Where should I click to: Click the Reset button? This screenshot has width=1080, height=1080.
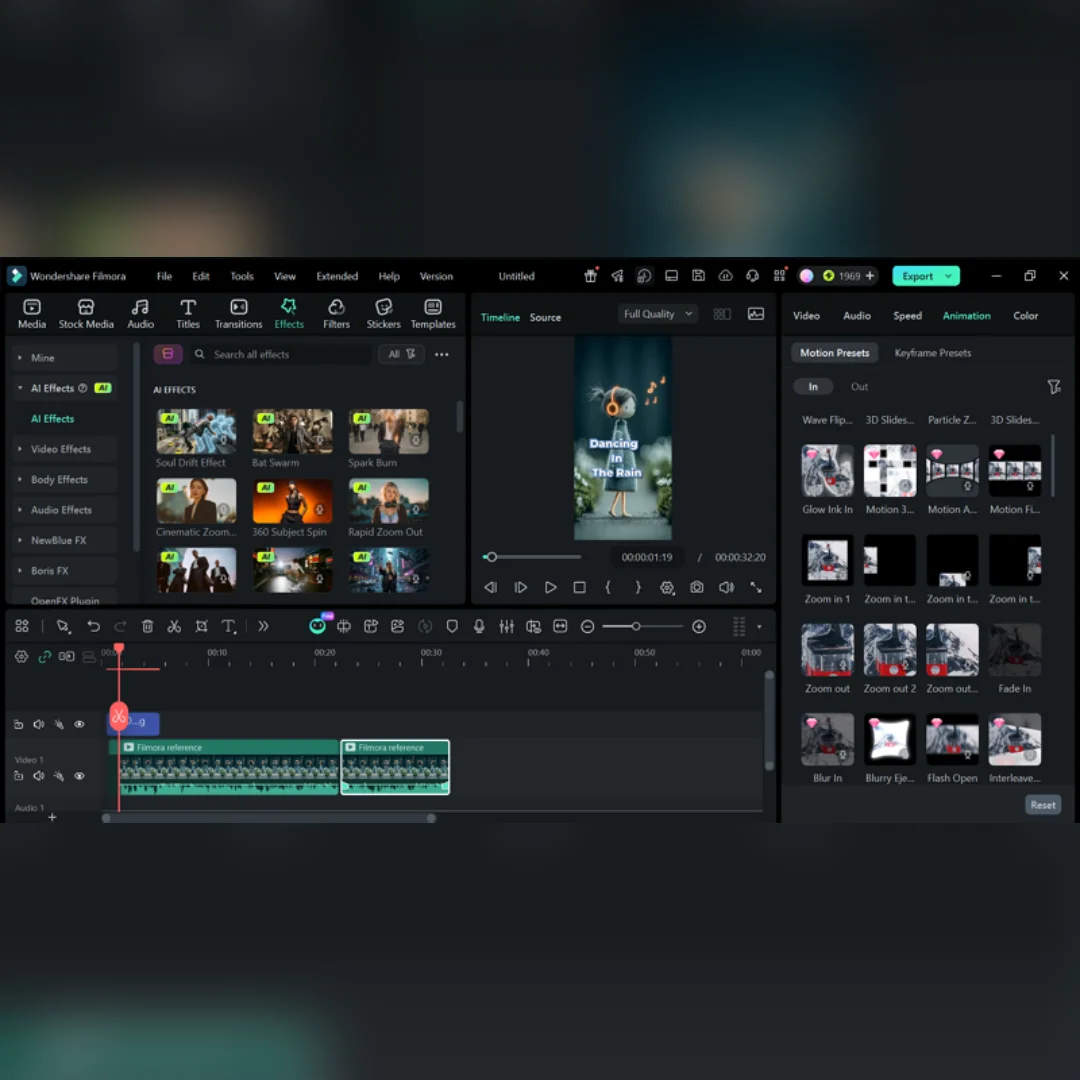point(1043,804)
